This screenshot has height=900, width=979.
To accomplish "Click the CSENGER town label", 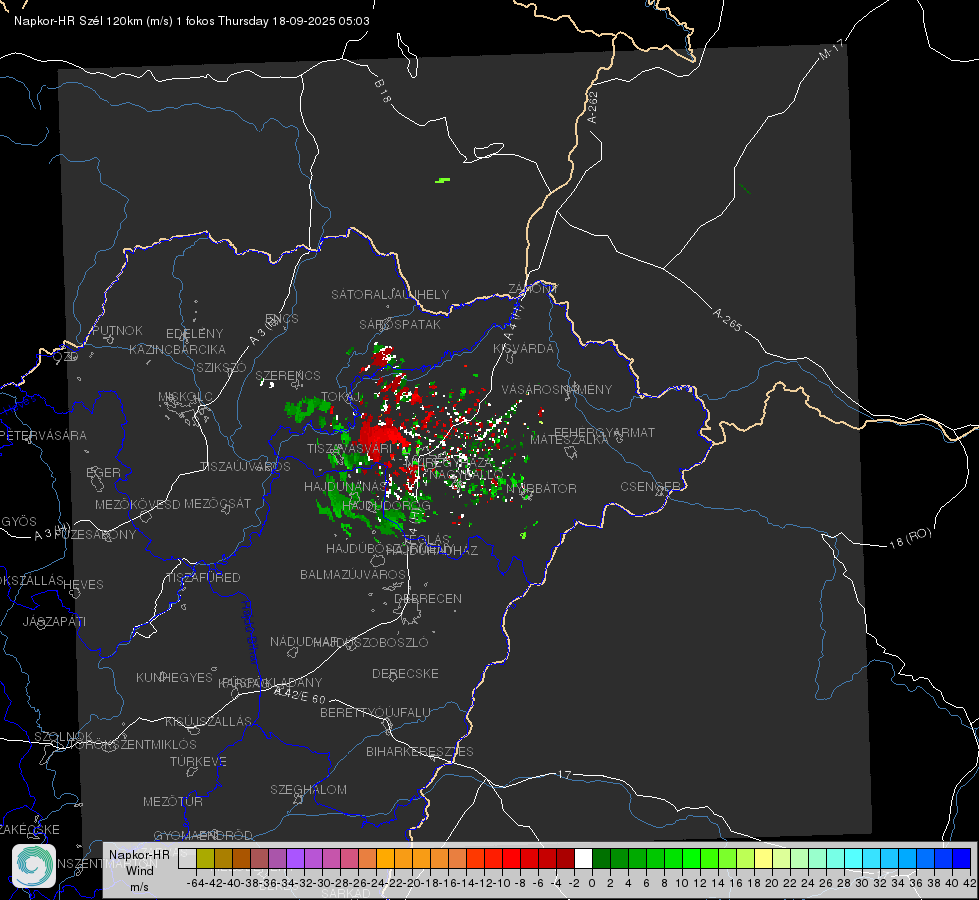I will [x=650, y=487].
